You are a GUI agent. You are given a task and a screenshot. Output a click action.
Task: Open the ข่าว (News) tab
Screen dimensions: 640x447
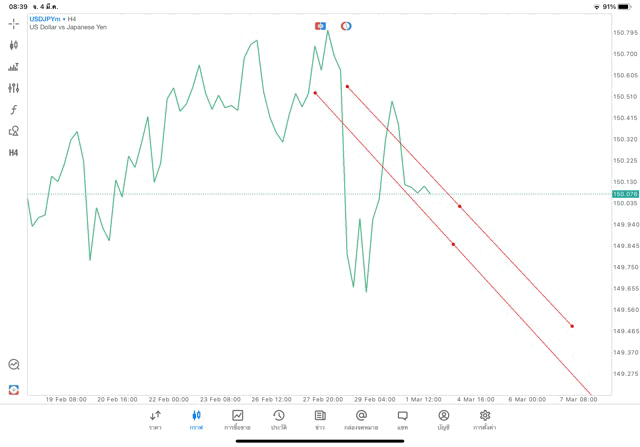coord(320,419)
